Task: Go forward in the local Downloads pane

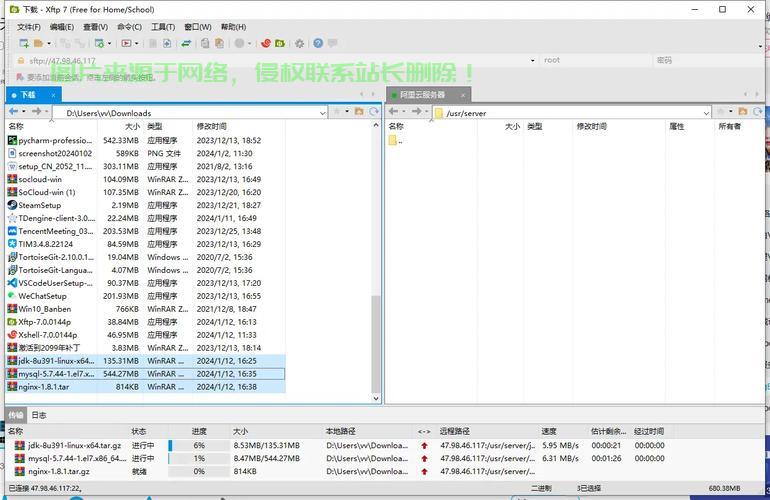Action: pyautogui.click(x=36, y=112)
